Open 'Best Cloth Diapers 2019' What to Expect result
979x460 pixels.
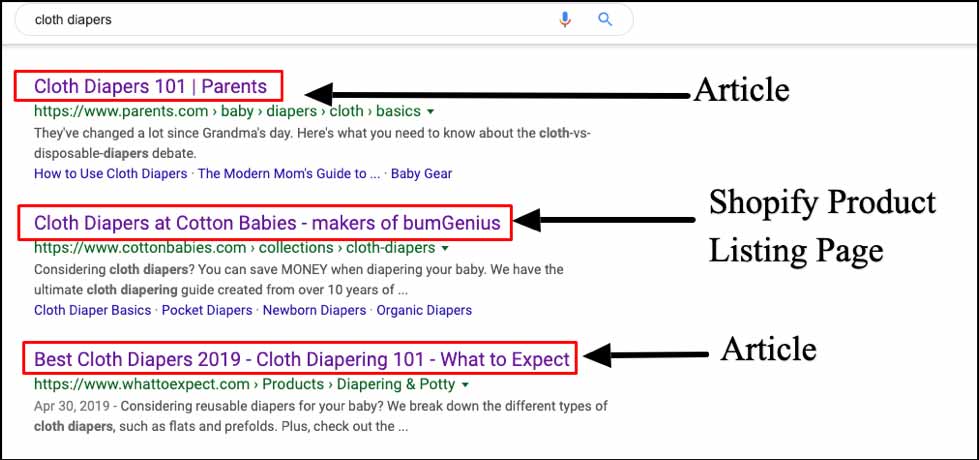301,359
